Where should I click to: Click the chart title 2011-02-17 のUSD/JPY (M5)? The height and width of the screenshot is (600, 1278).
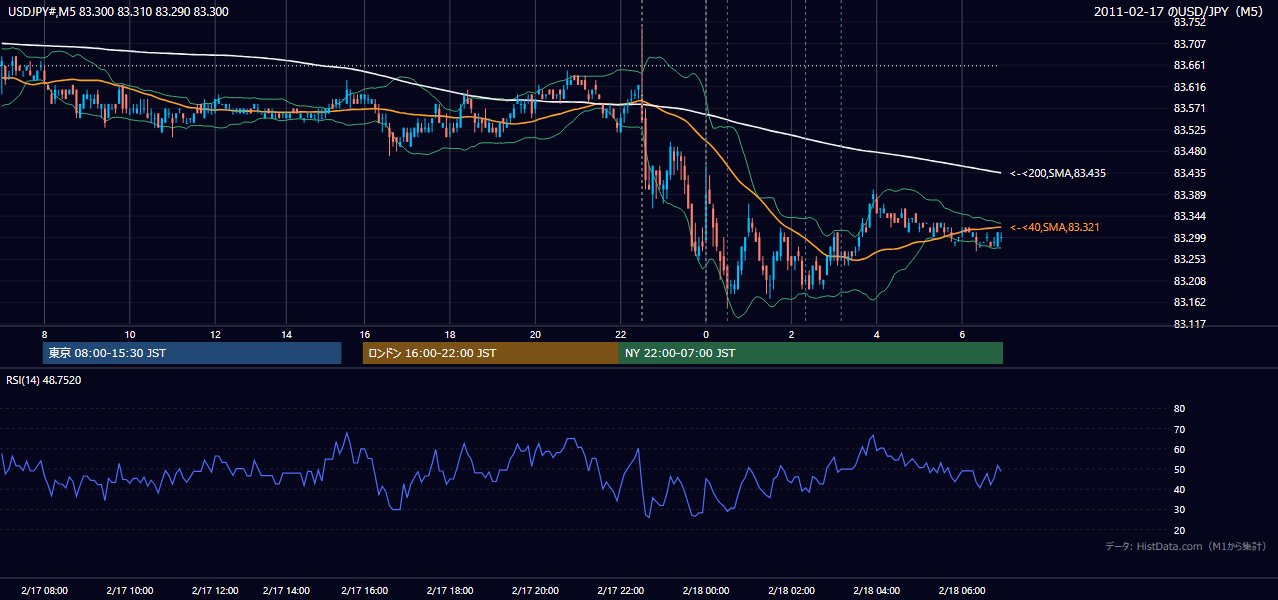1180,12
